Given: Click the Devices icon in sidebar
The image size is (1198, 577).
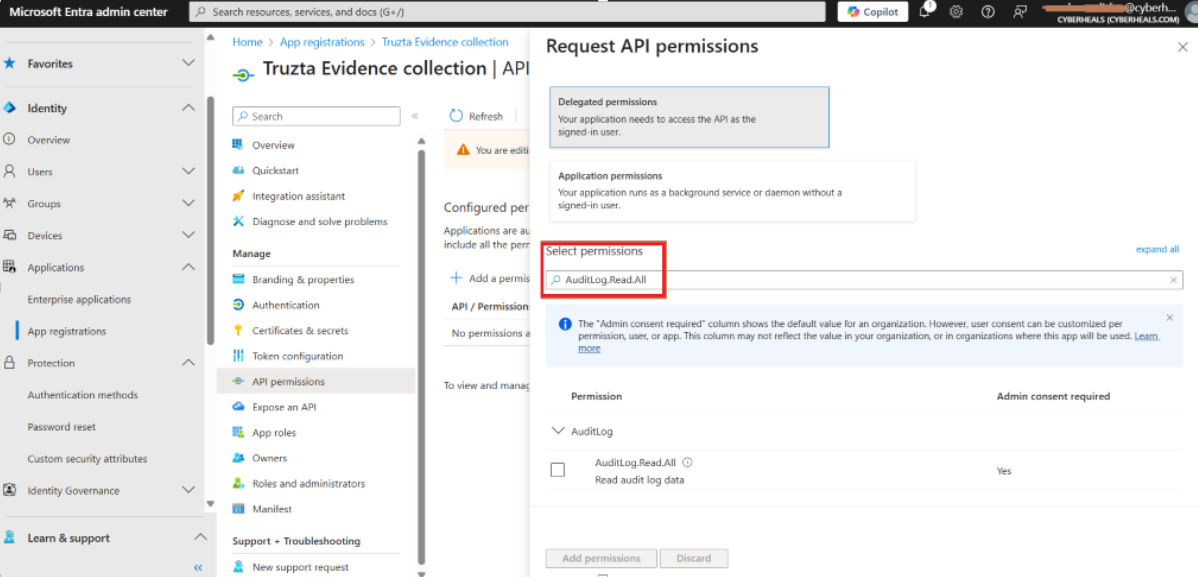Looking at the screenshot, I should click(9, 235).
